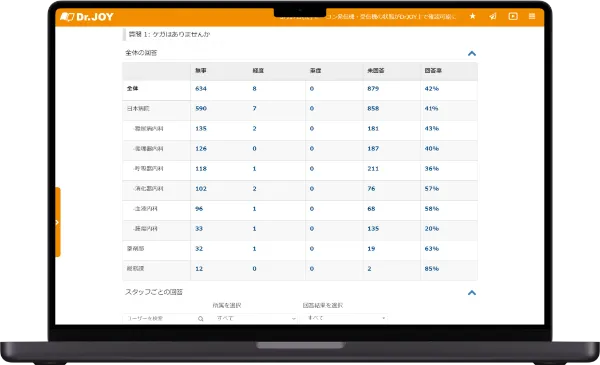Click the 68 unanswered cell
This screenshot has width=600, height=365.
[x=371, y=209]
